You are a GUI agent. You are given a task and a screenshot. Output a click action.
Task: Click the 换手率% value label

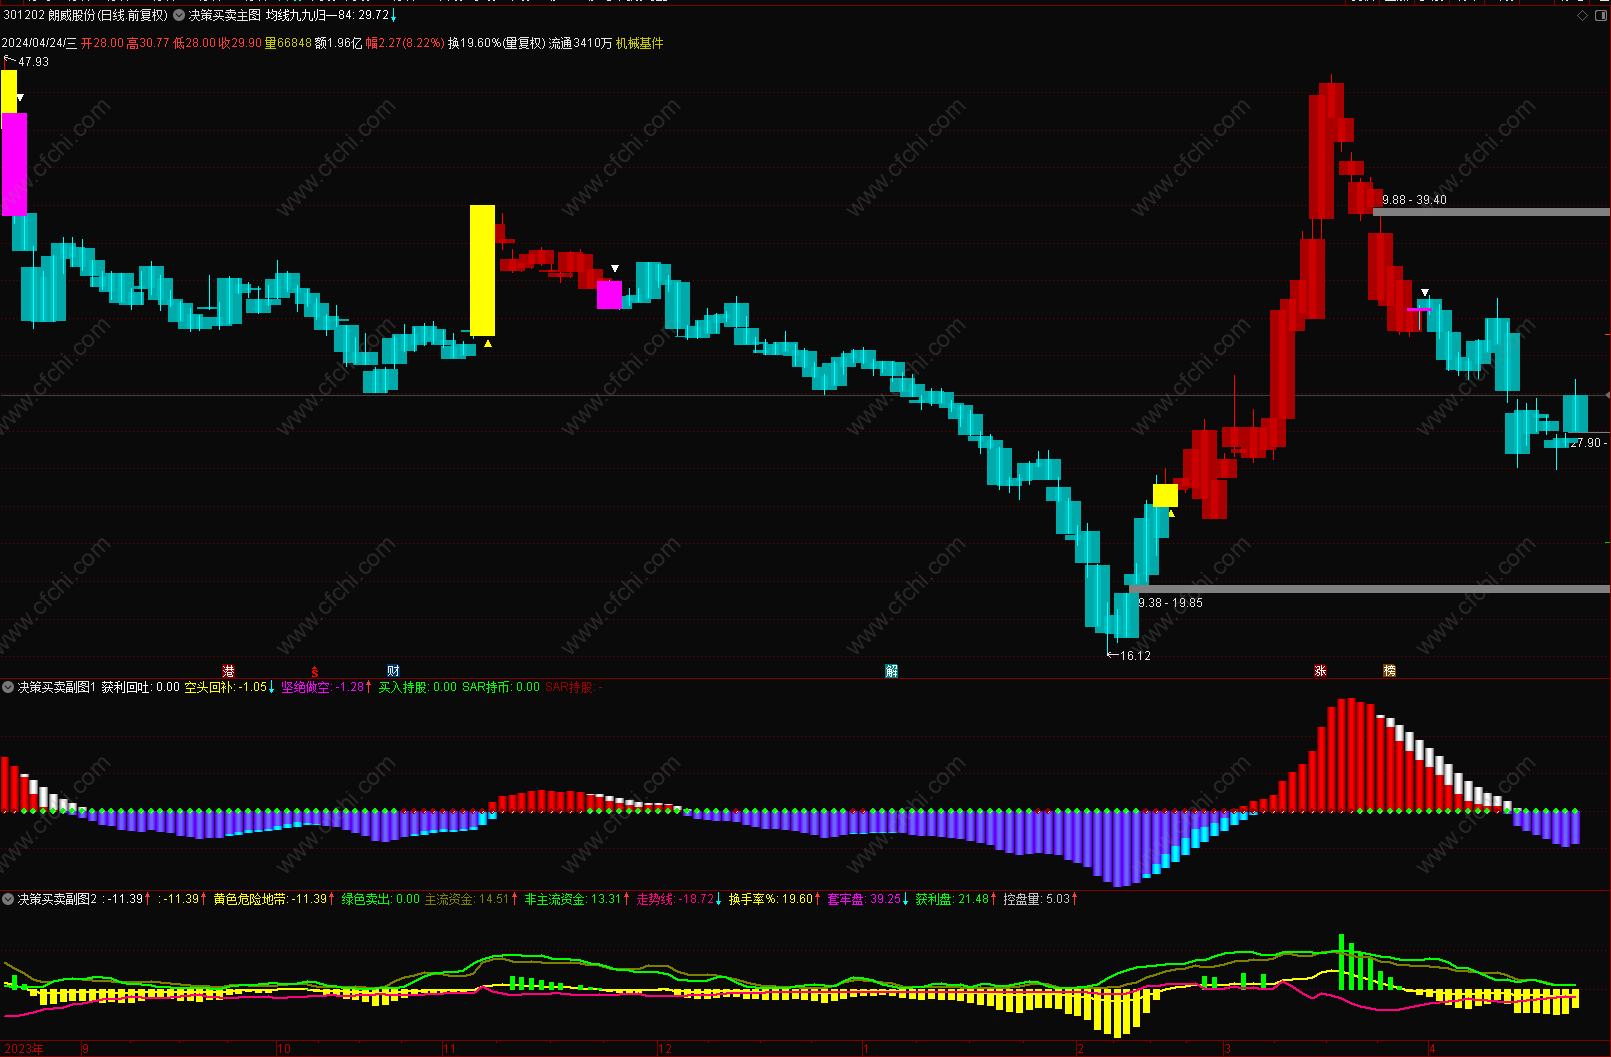(x=775, y=899)
